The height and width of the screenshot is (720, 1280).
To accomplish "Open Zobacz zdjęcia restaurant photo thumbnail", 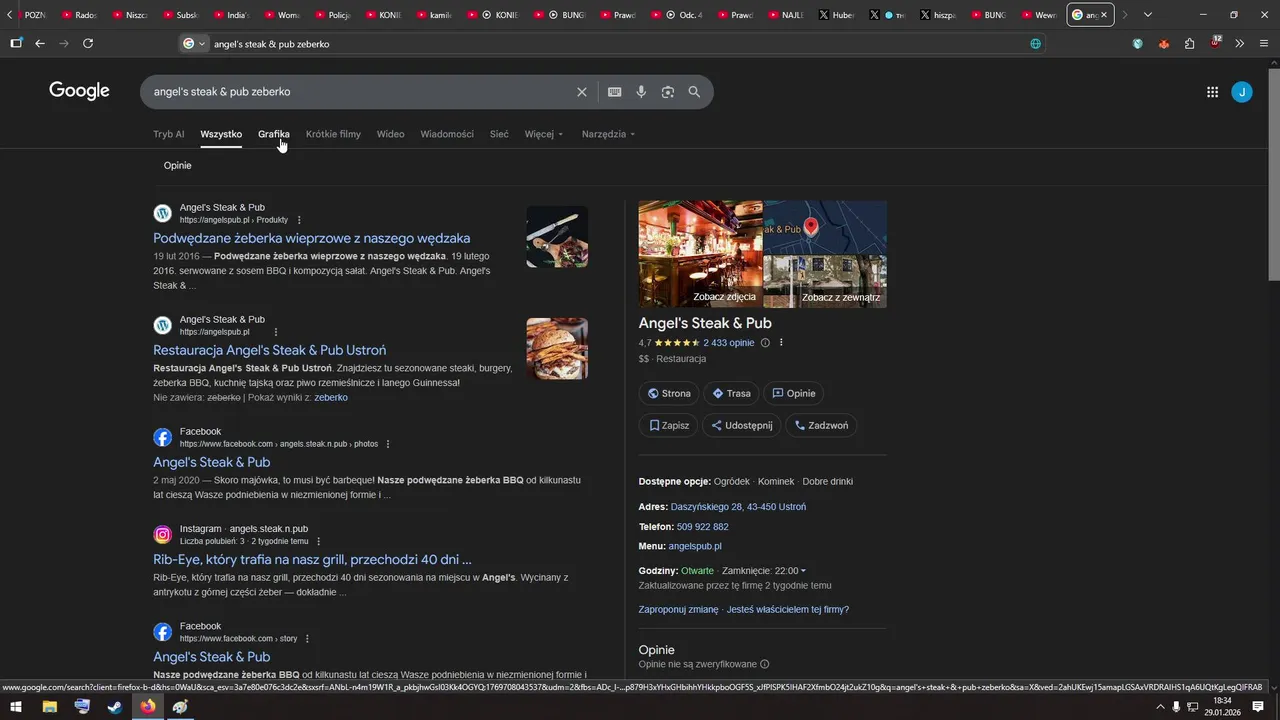I will (700, 254).
